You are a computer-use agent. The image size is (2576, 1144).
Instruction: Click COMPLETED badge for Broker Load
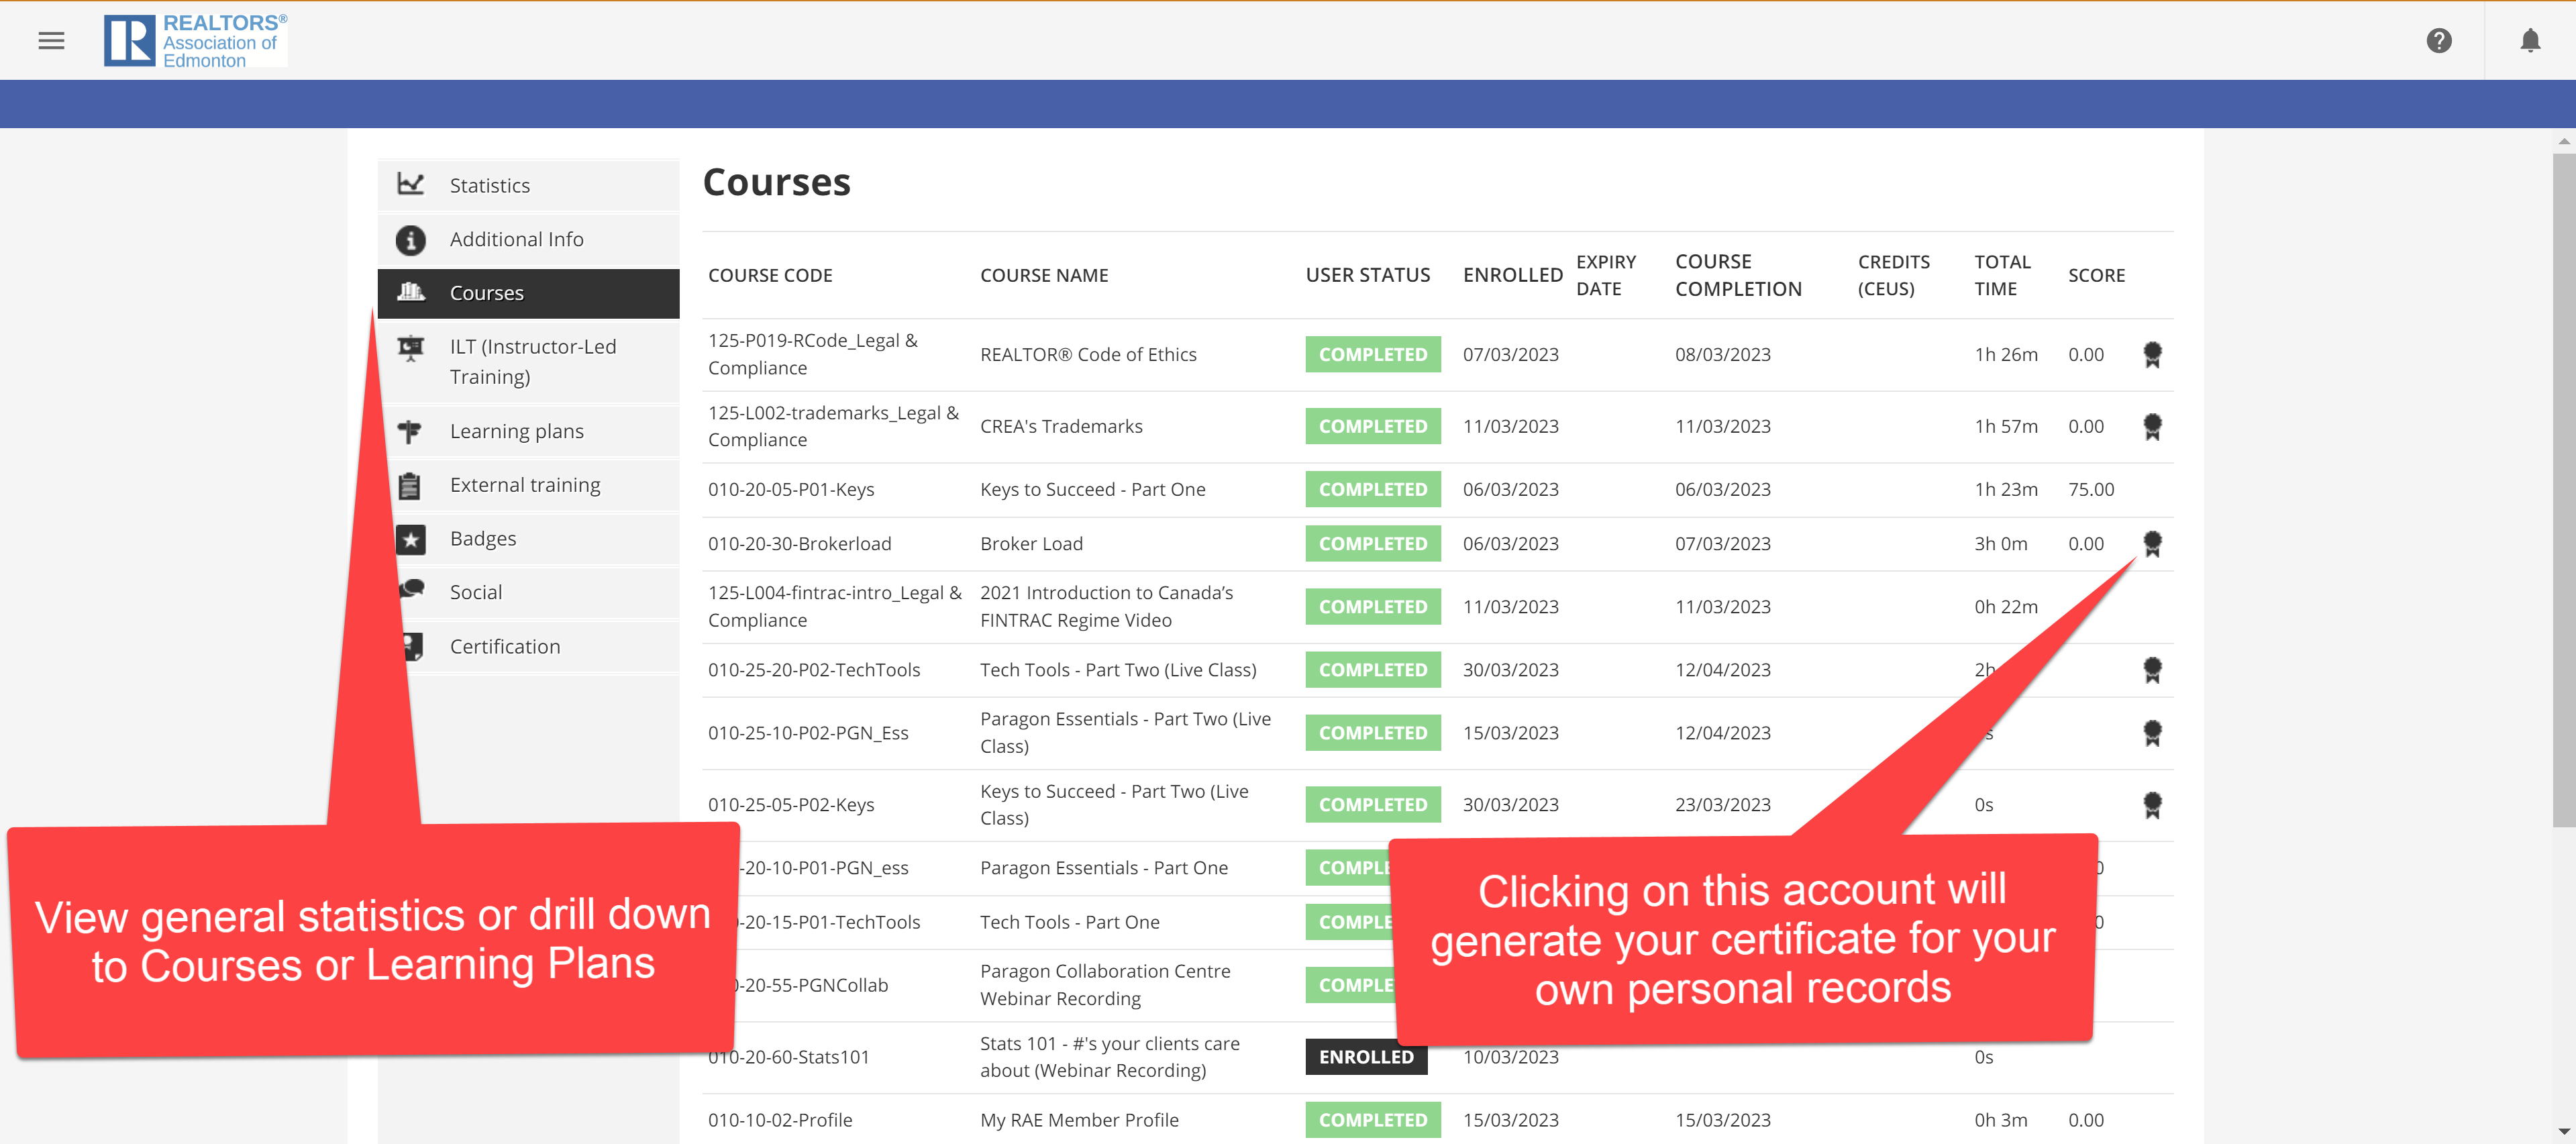tap(1372, 543)
